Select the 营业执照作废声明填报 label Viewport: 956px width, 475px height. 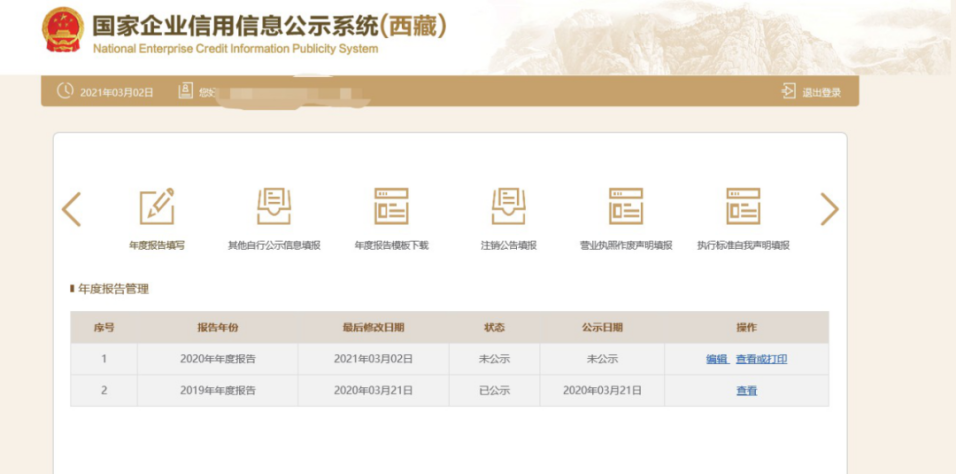[x=626, y=246]
